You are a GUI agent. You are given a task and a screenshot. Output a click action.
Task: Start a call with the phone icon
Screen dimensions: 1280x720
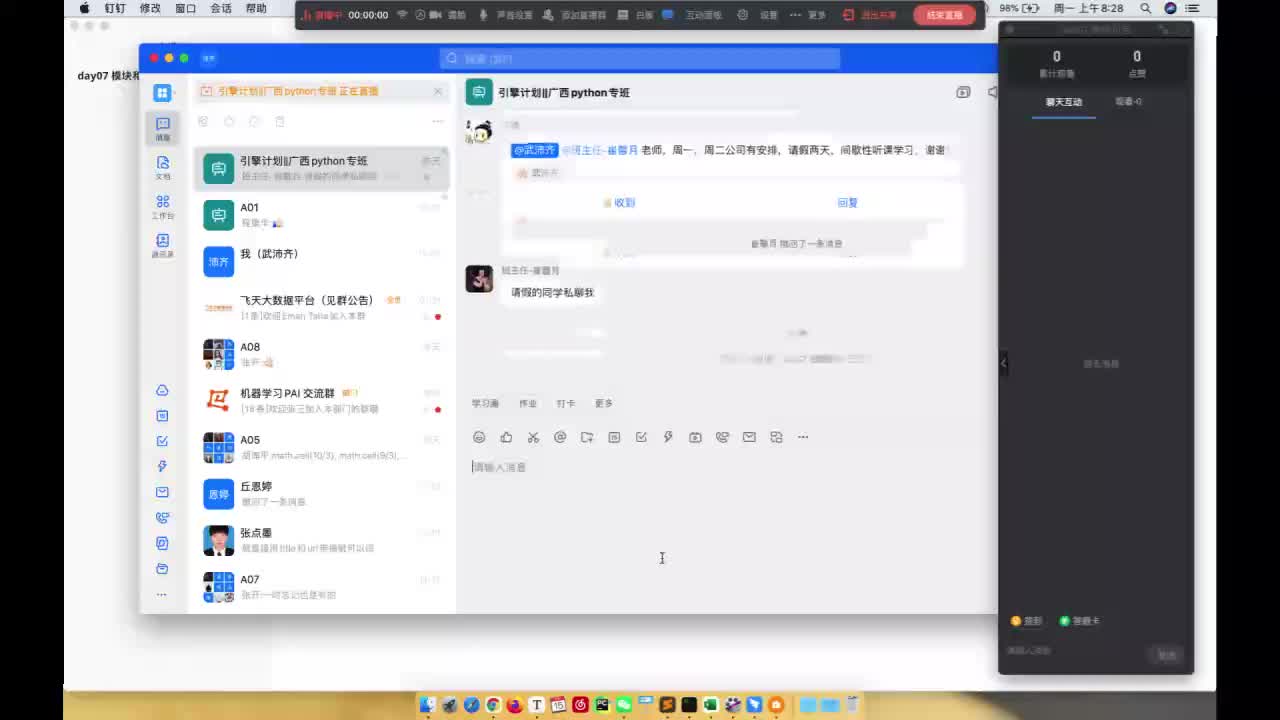click(722, 437)
